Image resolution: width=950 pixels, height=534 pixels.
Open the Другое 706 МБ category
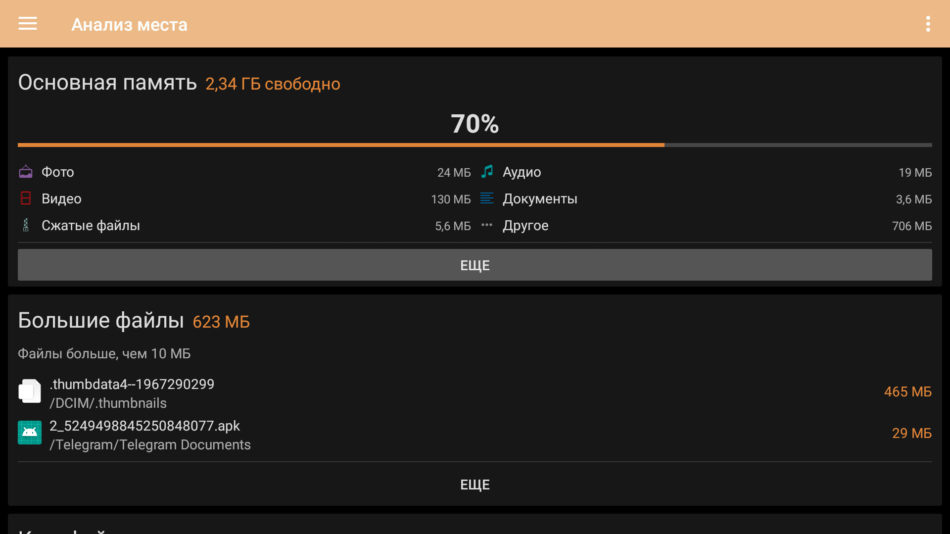pos(706,225)
